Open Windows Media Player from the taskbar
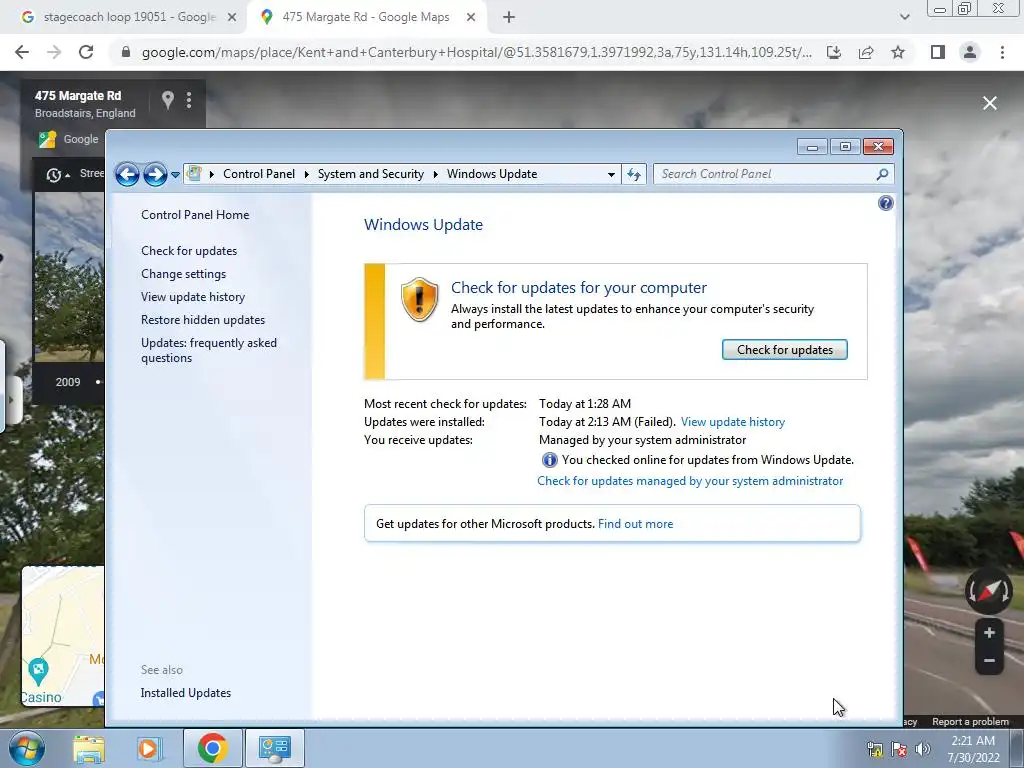The image size is (1024, 768). point(149,748)
